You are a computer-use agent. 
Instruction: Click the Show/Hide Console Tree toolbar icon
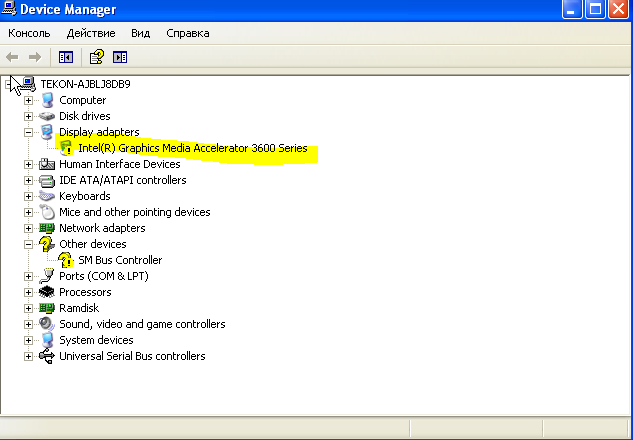coord(66,57)
